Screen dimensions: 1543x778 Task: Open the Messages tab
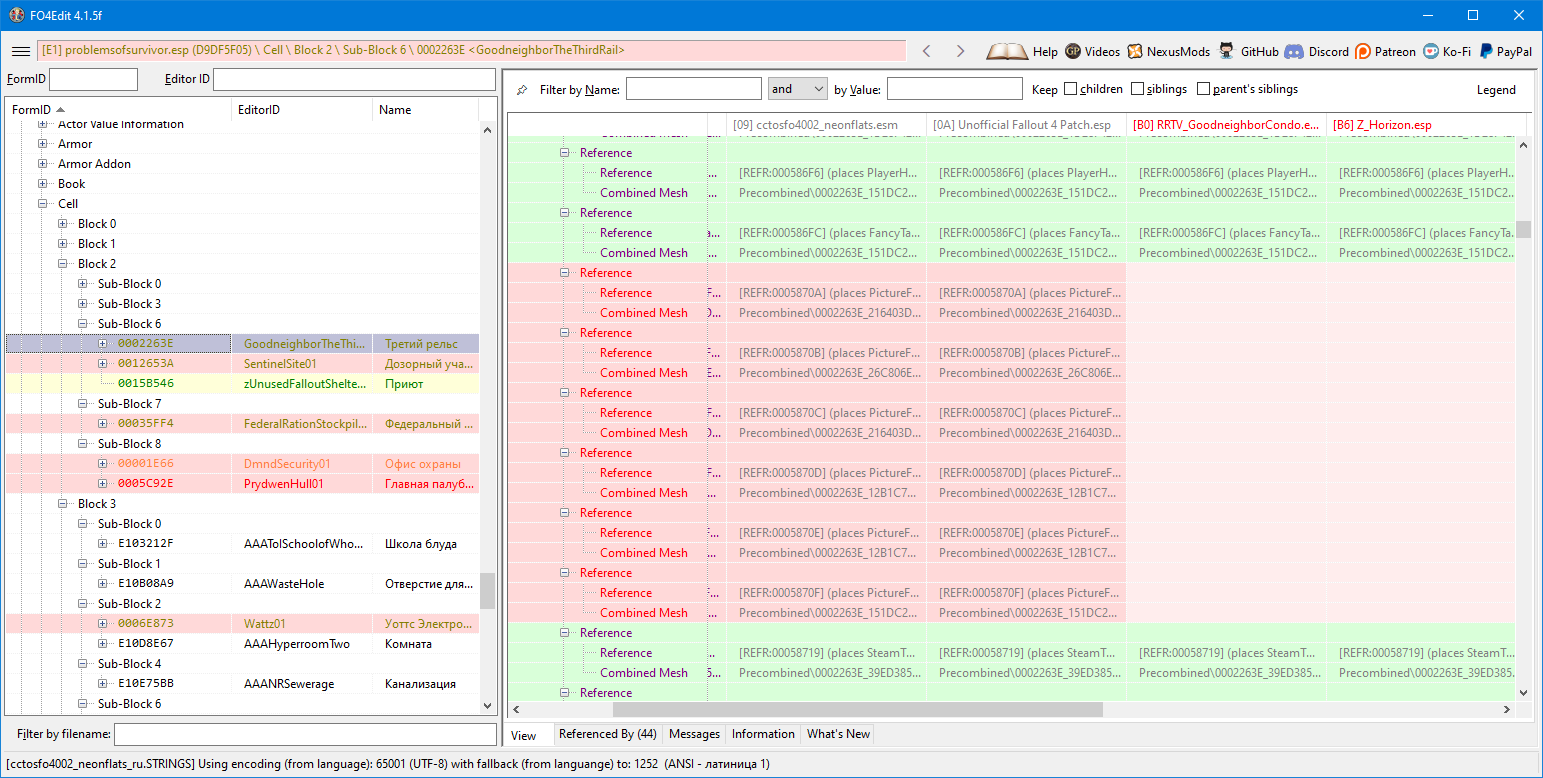(694, 734)
